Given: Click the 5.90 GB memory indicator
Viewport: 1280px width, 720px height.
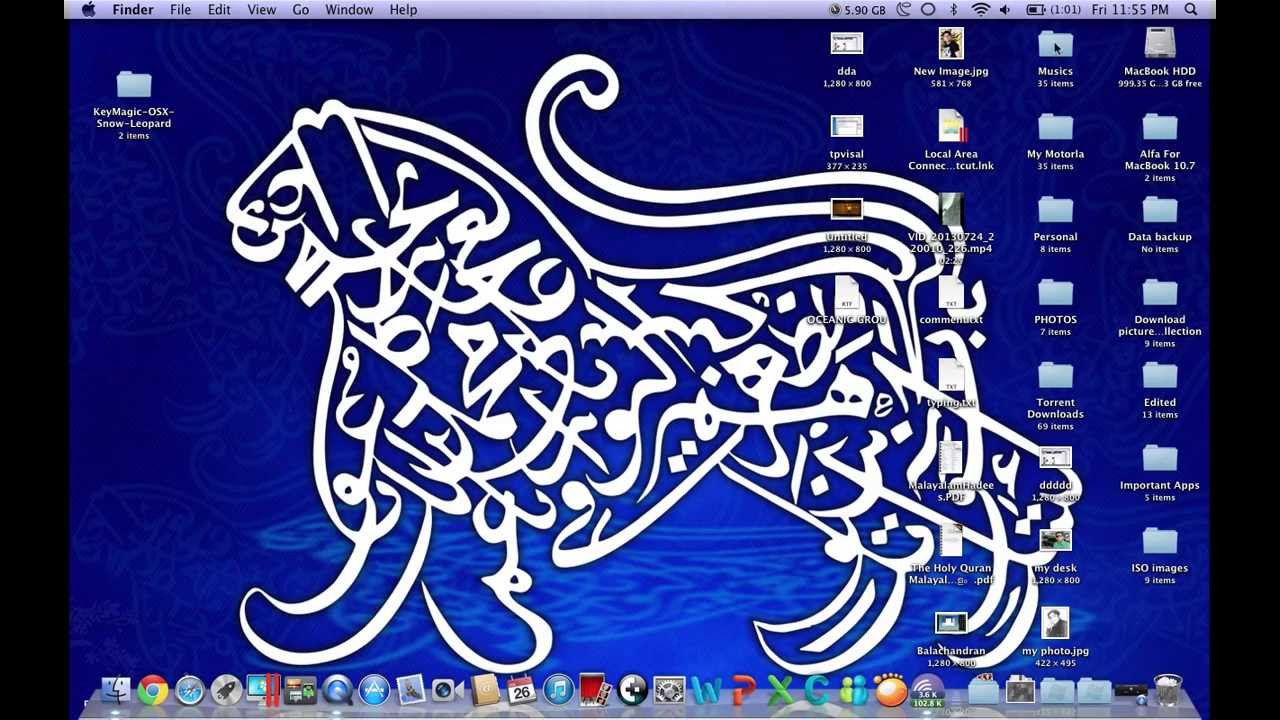Looking at the screenshot, I should click(x=858, y=9).
